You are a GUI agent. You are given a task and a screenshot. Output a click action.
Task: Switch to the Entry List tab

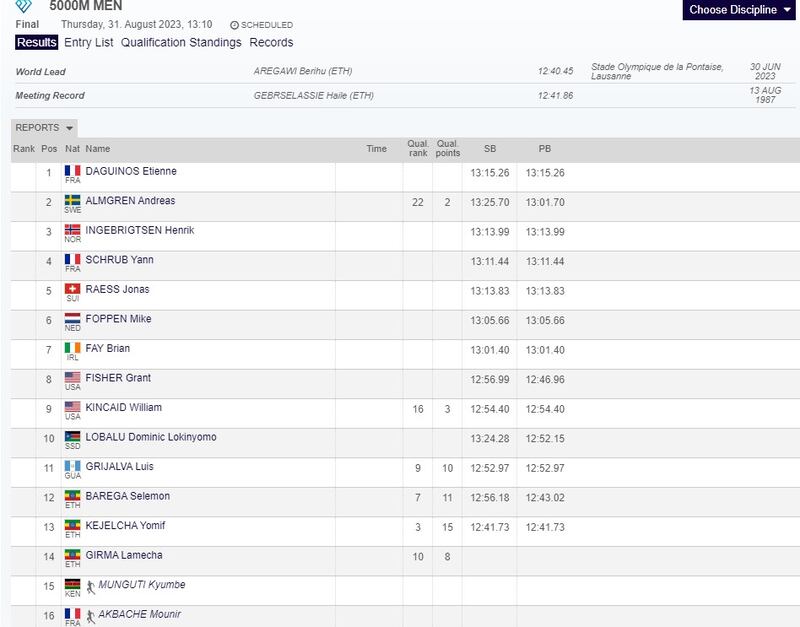click(x=89, y=42)
